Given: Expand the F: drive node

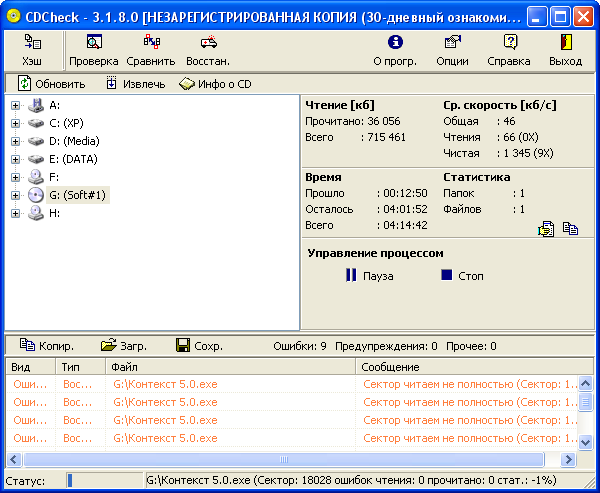Looking at the screenshot, I should 15,177.
